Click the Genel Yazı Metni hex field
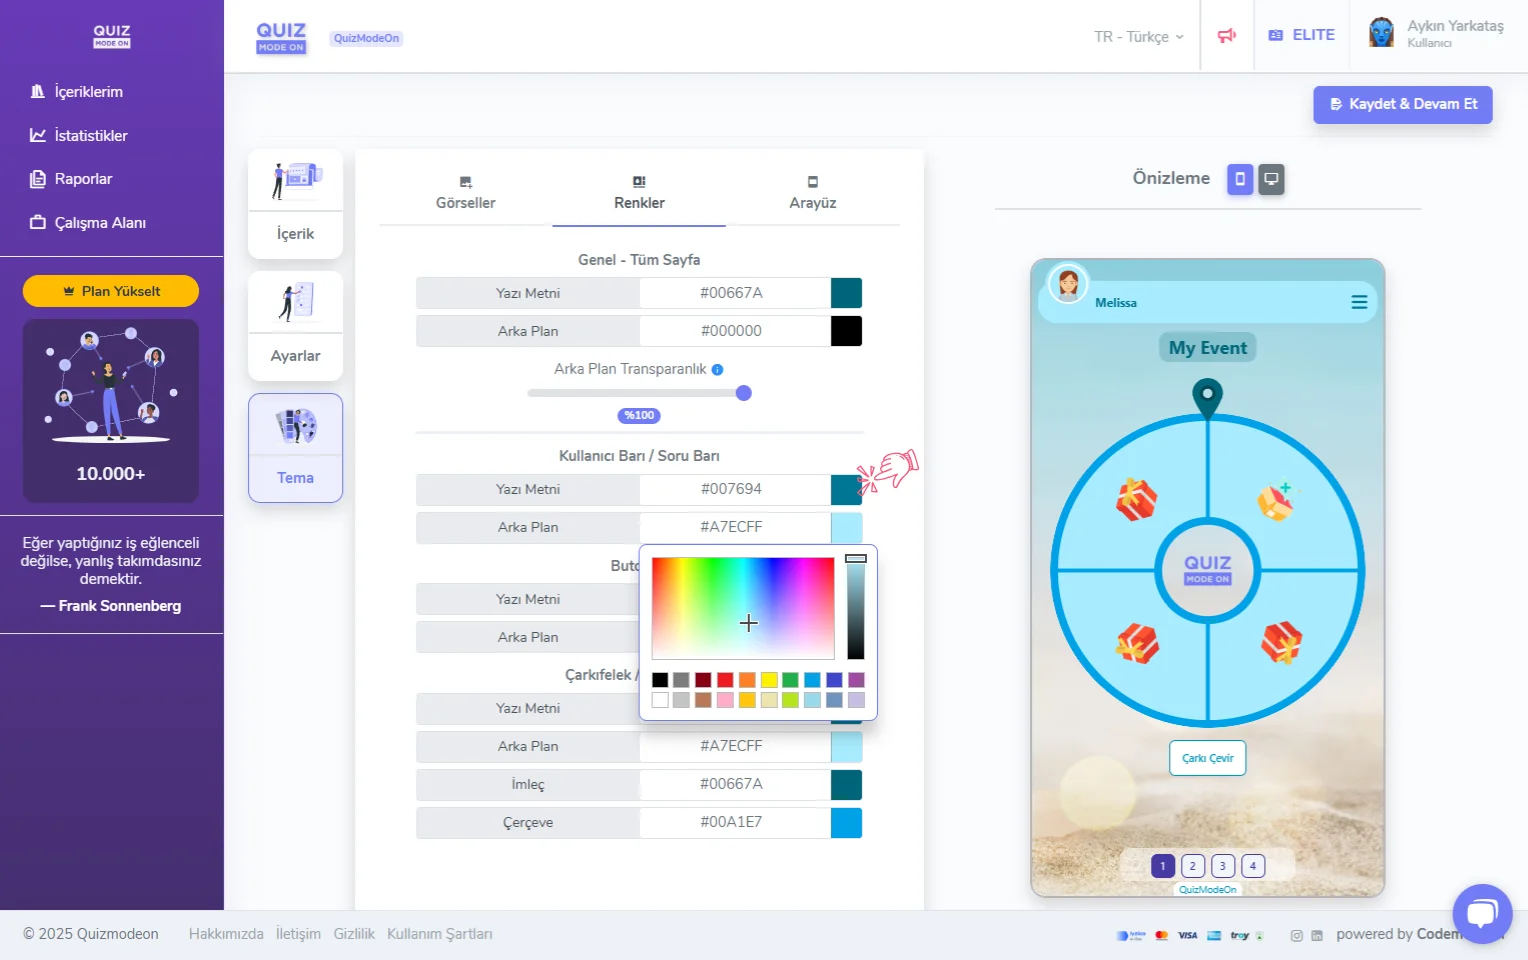Viewport: 1528px width, 960px height. click(732, 293)
